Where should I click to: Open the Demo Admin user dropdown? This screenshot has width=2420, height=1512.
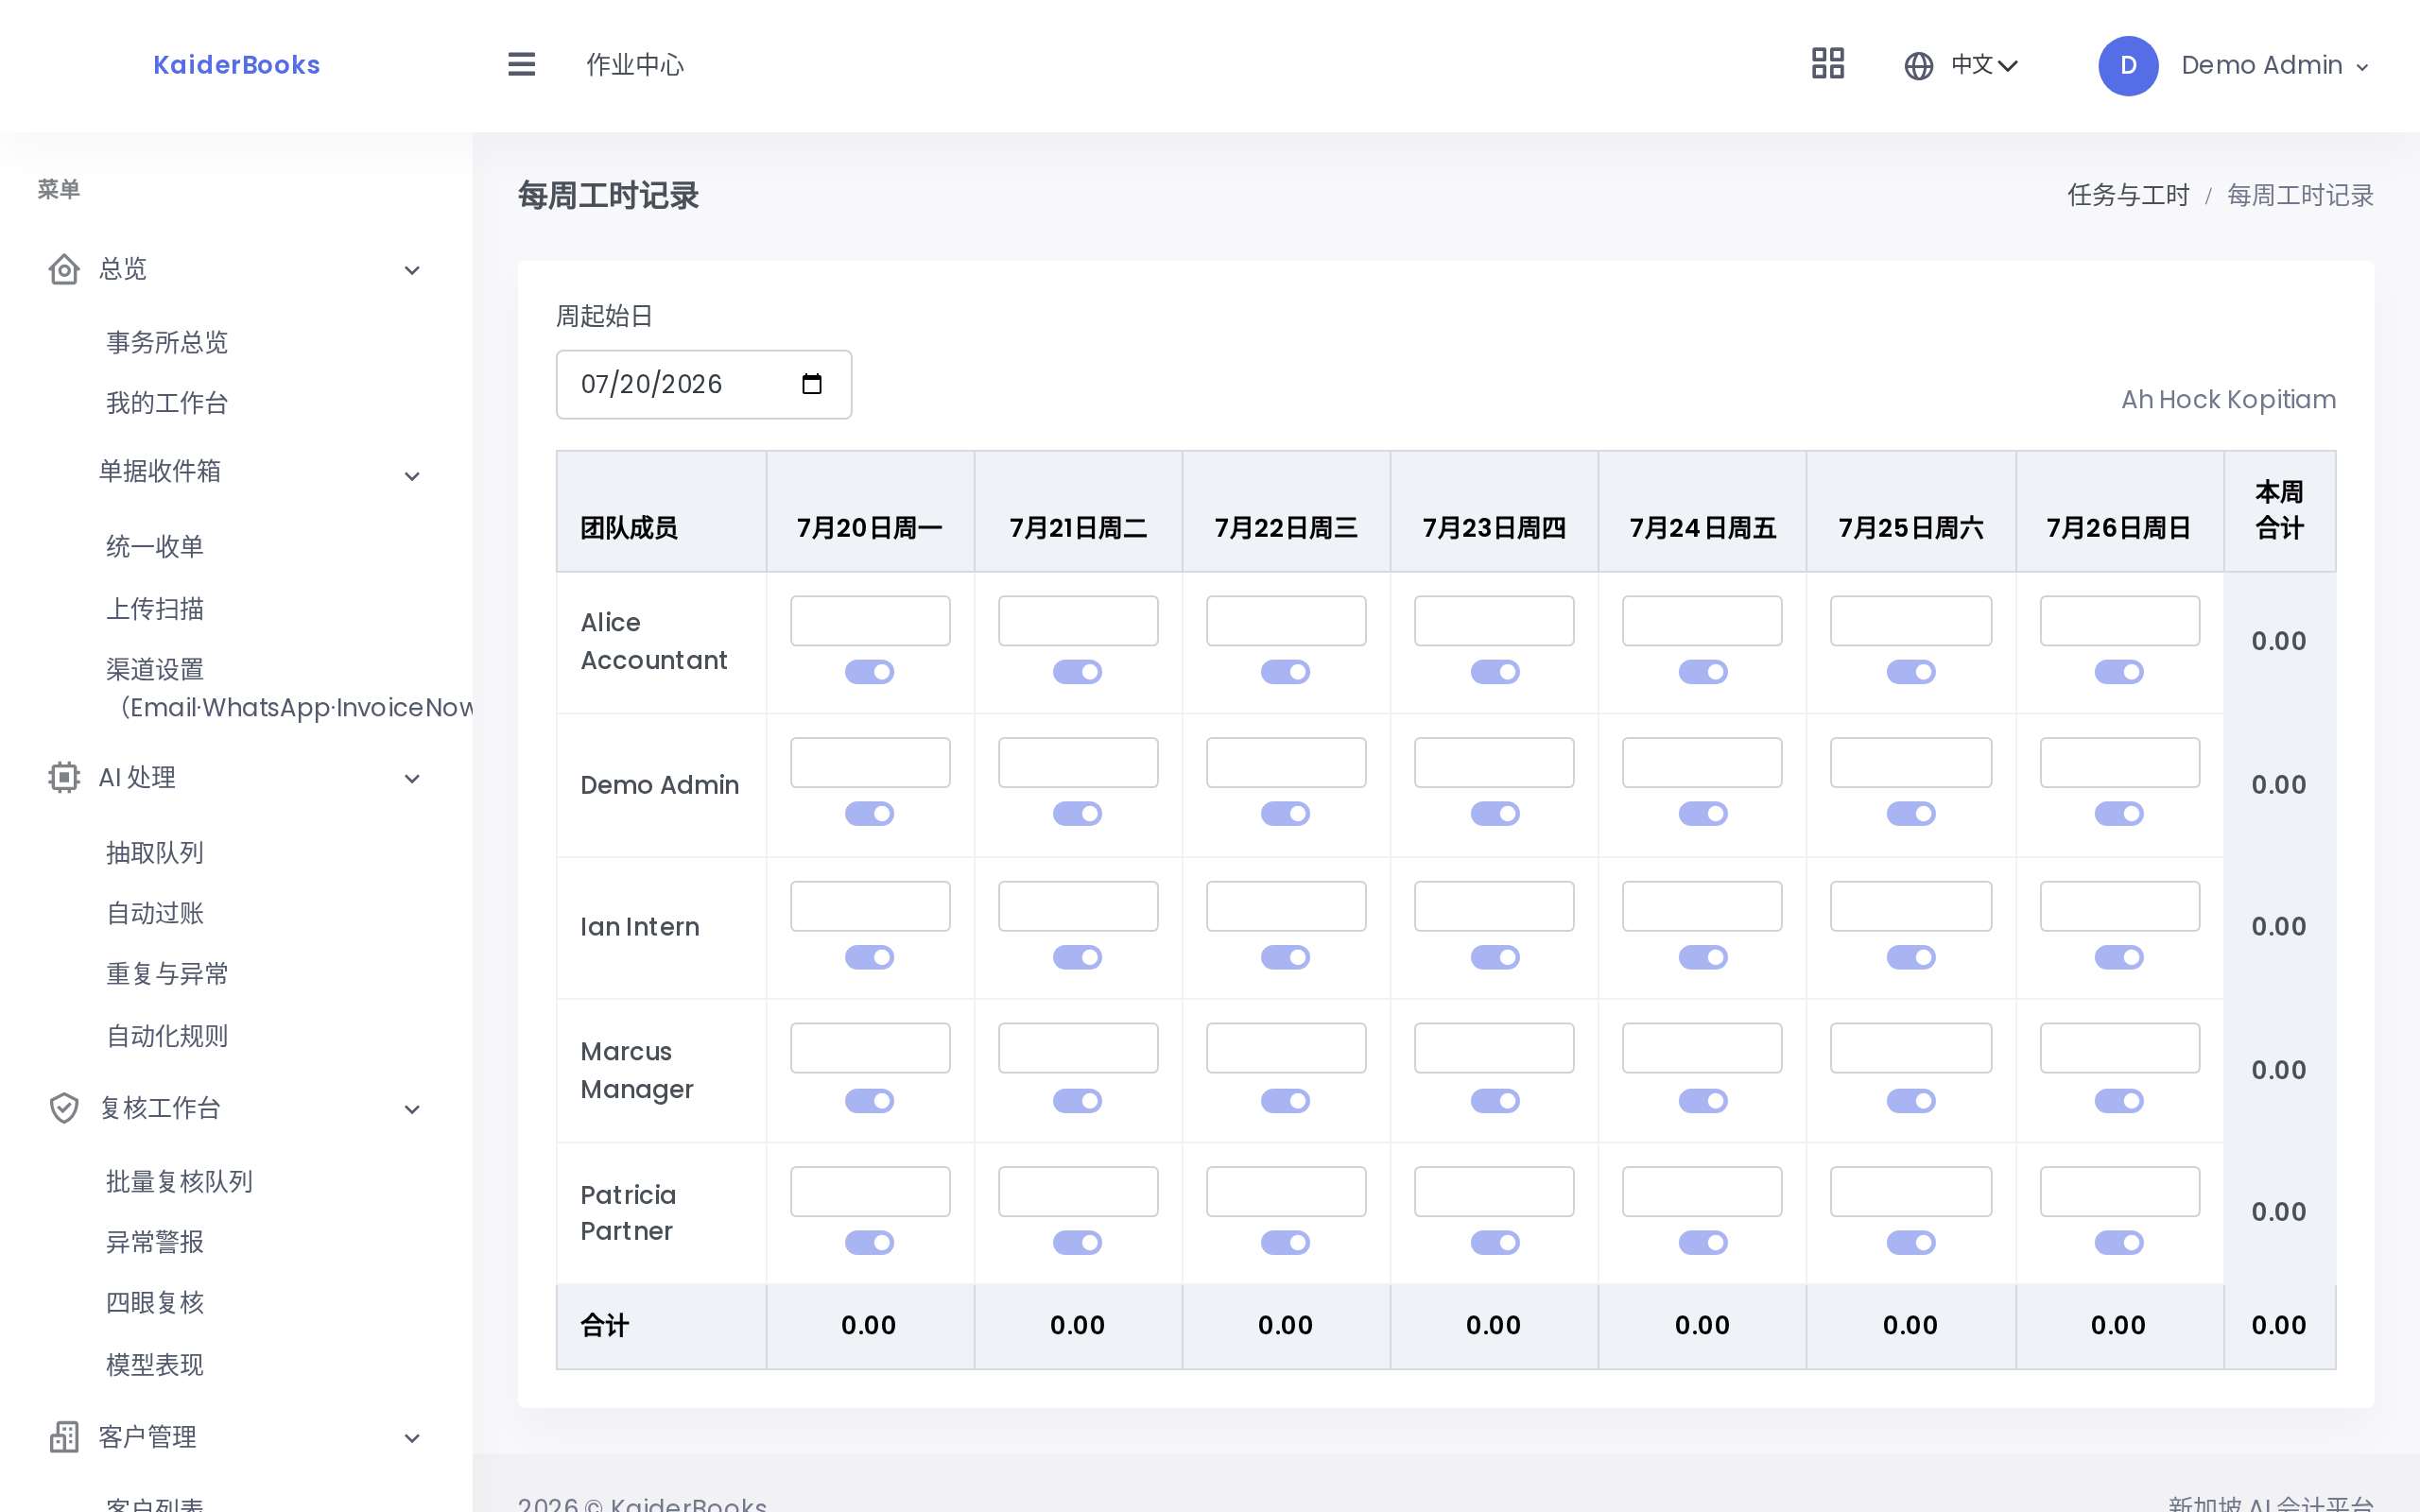click(x=2274, y=66)
